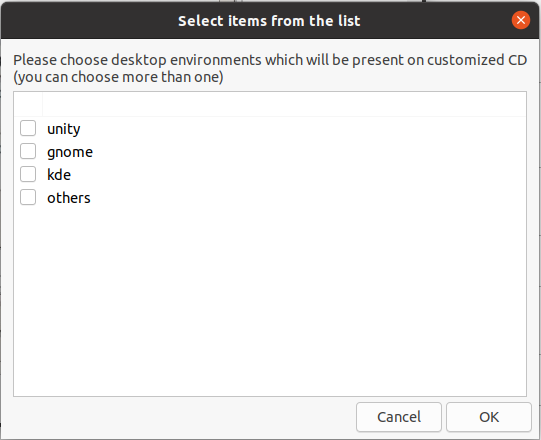
Task: Tick the unity checkbox
Action: click(28, 128)
